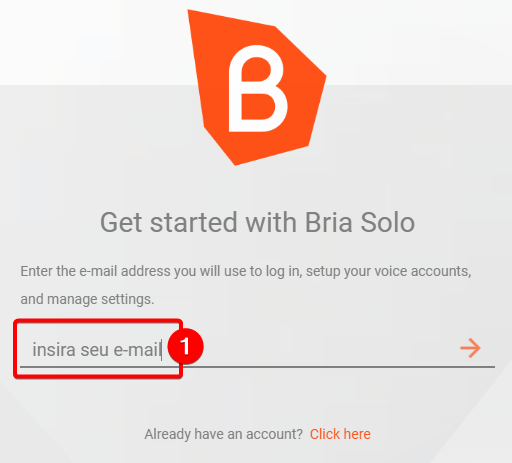
Task: Focus the email address input field
Action: point(257,349)
